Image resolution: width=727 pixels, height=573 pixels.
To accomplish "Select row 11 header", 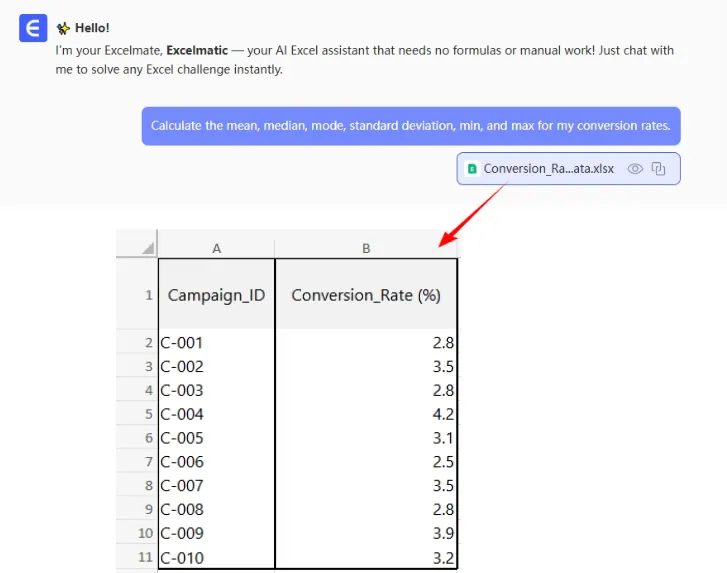I will pos(137,558).
